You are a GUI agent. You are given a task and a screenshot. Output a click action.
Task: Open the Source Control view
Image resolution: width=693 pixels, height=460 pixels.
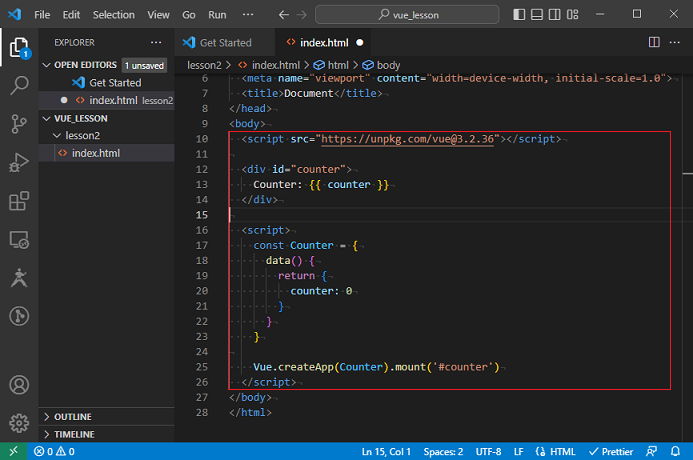(x=19, y=124)
